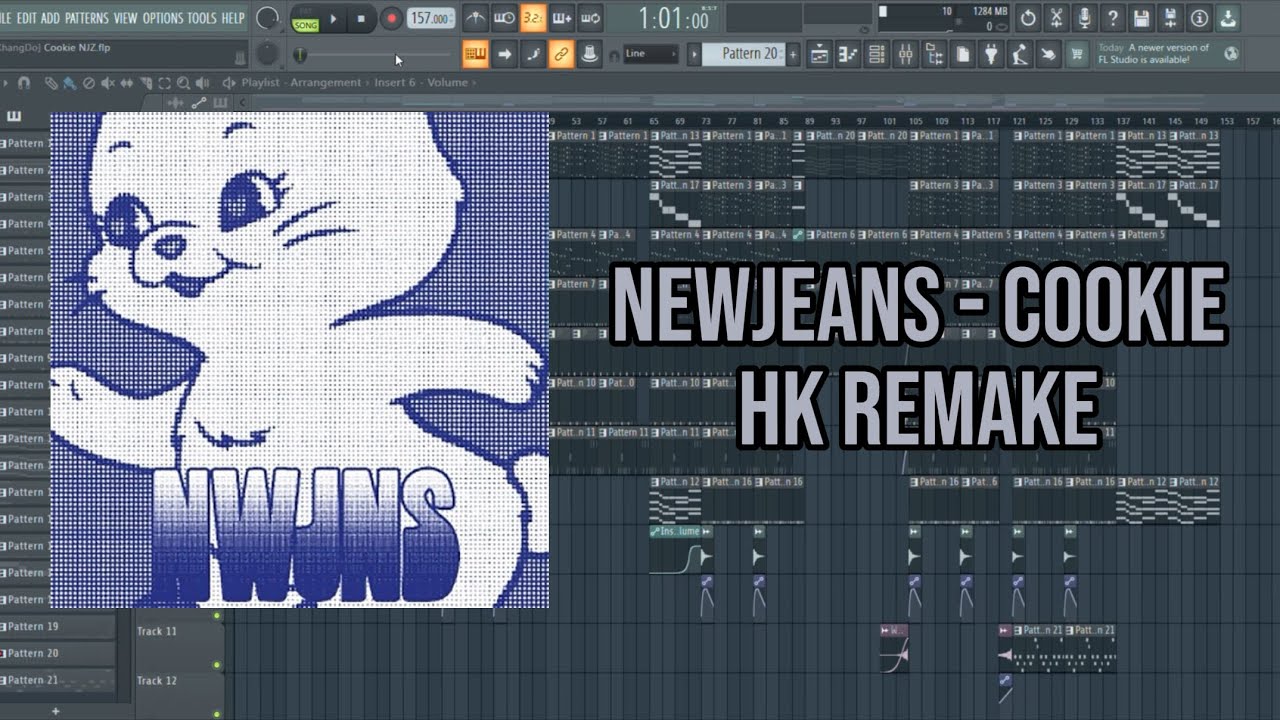Viewport: 1280px width, 720px height.
Task: Open the audio editor scissors icon
Action: pos(1056,18)
